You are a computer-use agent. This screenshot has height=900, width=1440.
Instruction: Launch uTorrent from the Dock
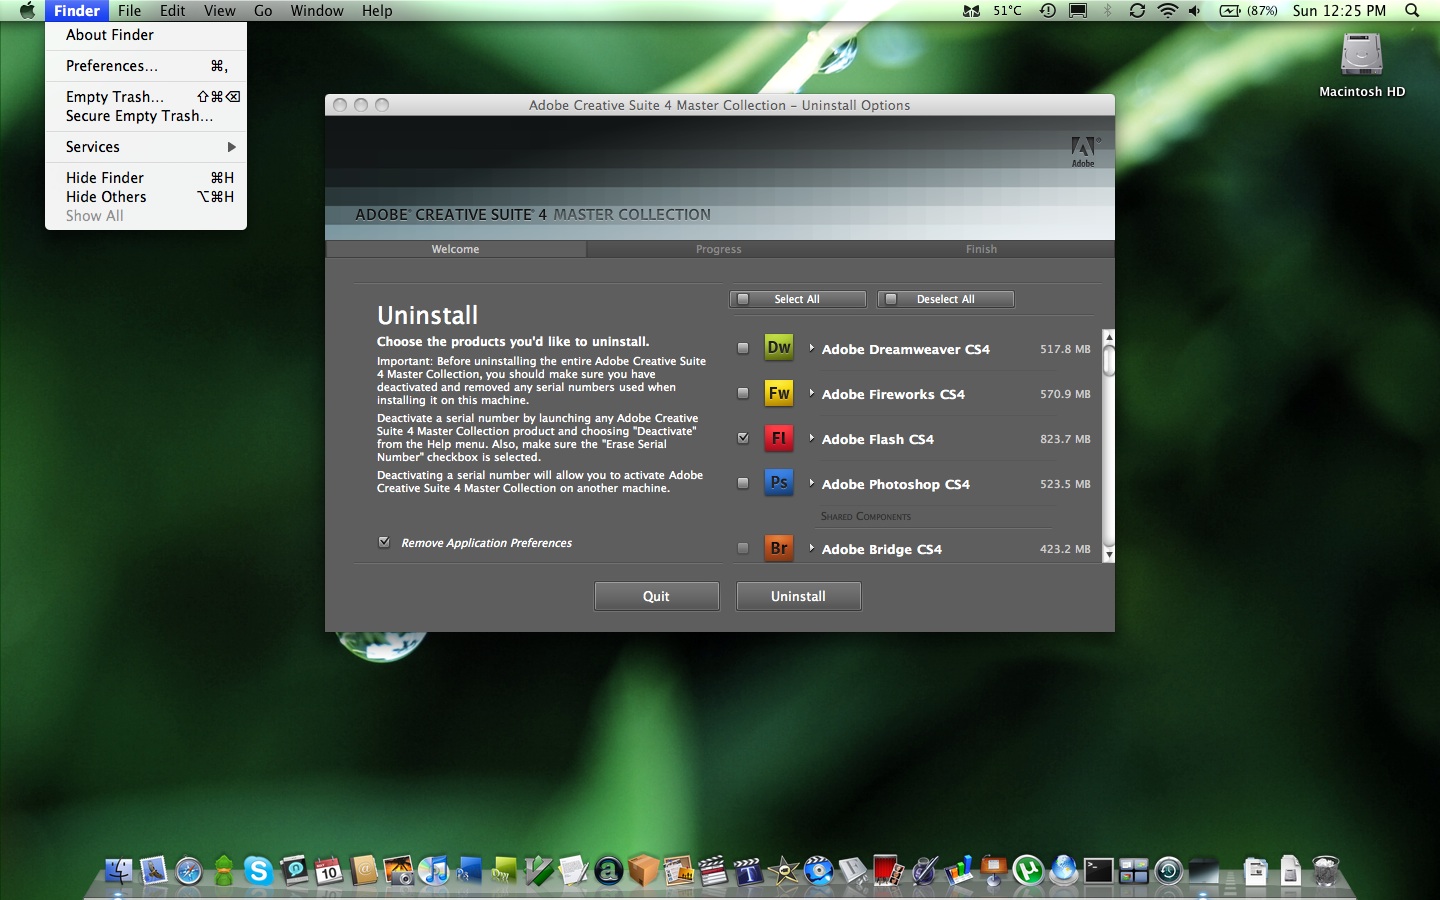tap(1028, 871)
